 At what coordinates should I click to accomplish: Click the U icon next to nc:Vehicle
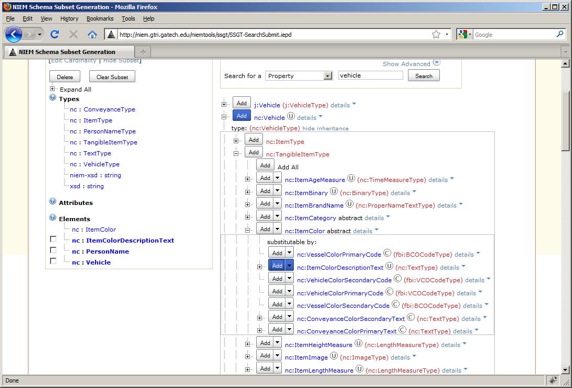click(x=291, y=116)
